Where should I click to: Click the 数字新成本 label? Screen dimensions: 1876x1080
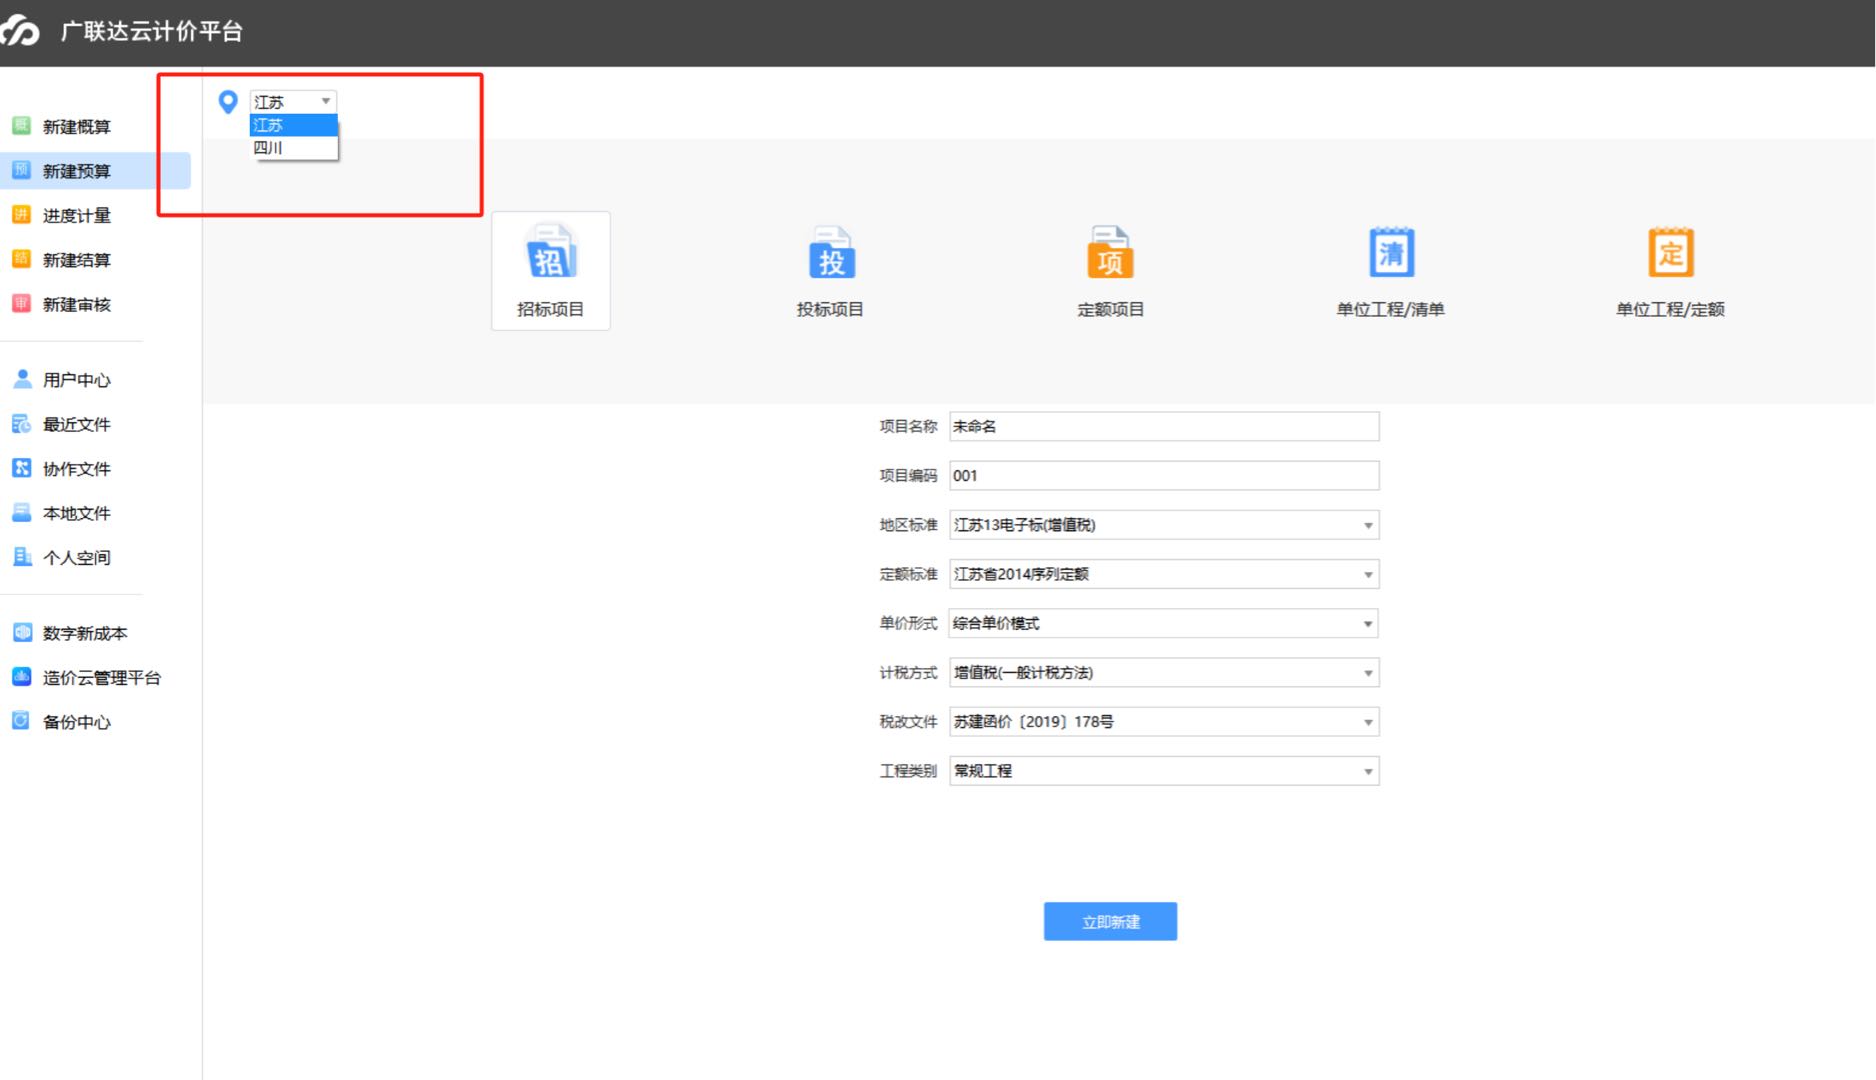coord(85,634)
